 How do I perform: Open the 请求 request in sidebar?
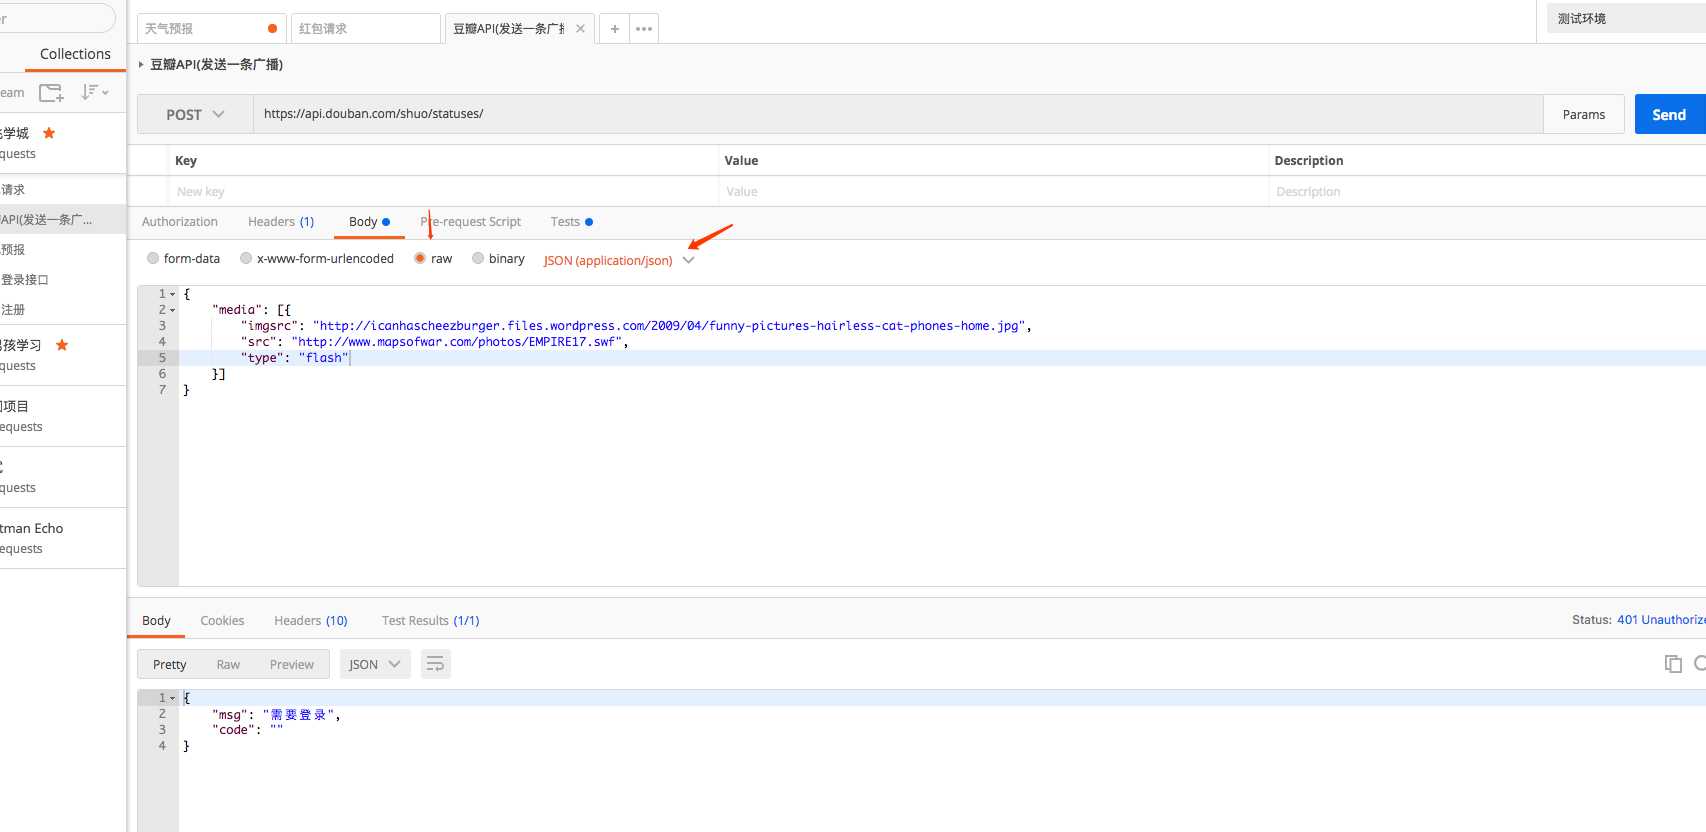(x=63, y=190)
